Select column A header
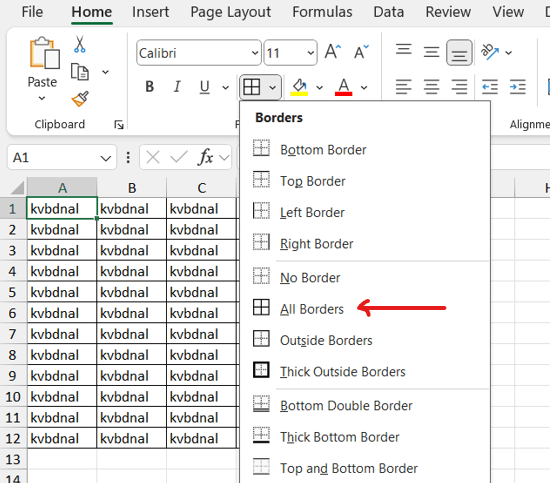The image size is (550, 483). coord(62,188)
